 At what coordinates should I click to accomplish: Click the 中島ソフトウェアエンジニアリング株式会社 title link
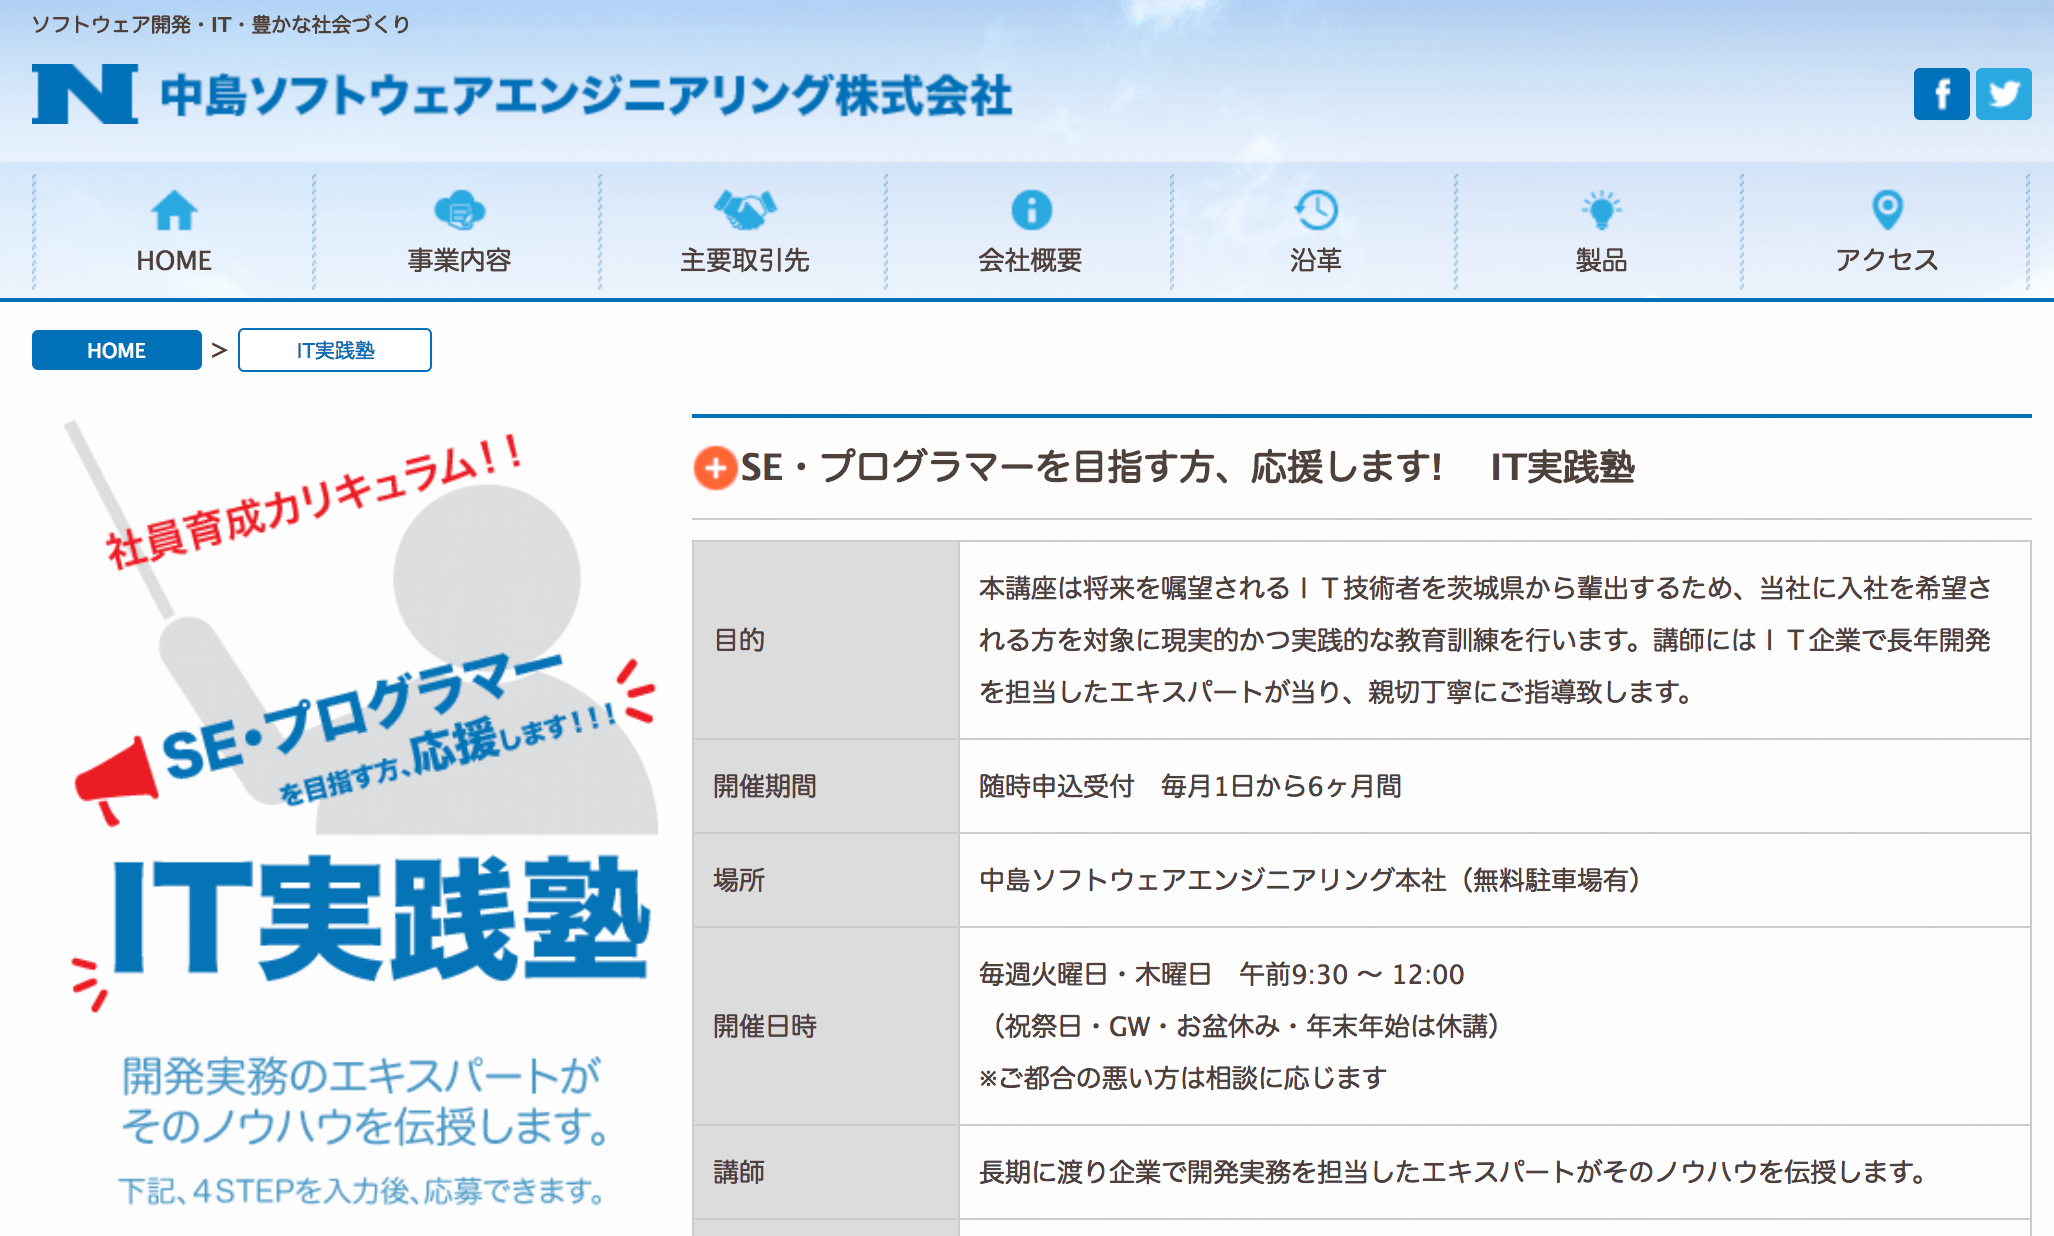point(586,96)
